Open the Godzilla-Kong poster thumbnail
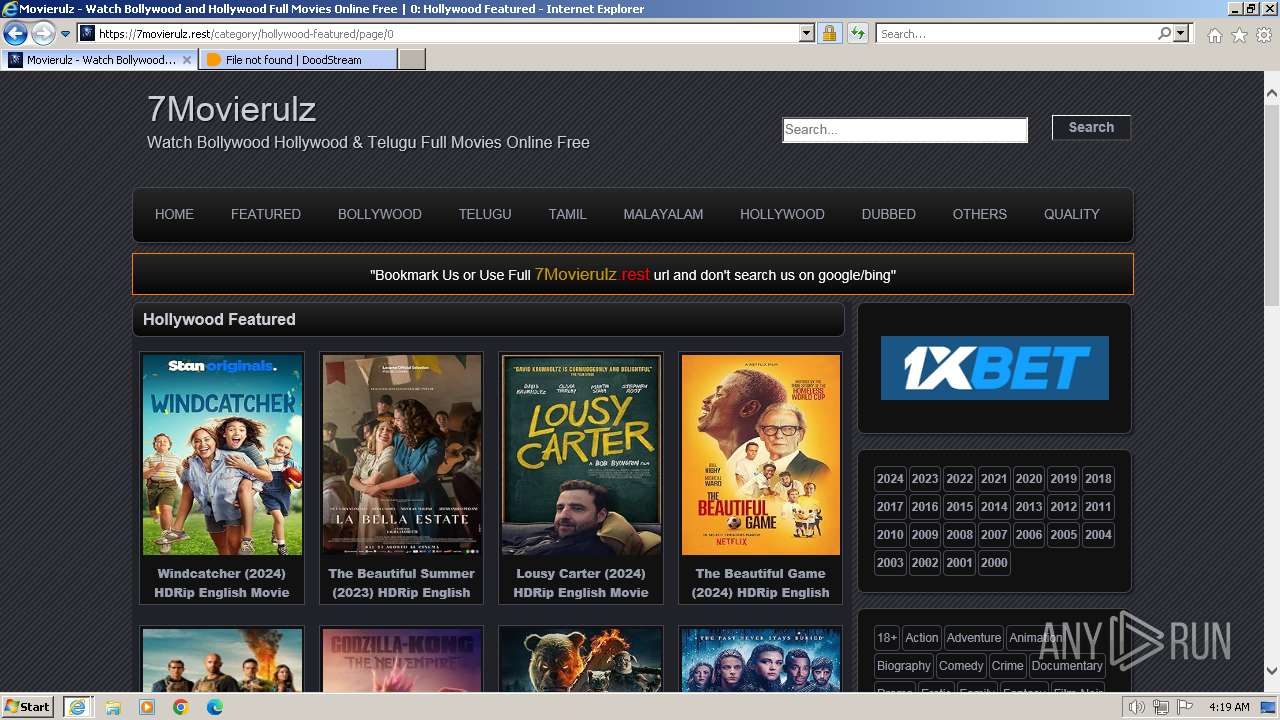This screenshot has width=1280, height=720. click(401, 660)
